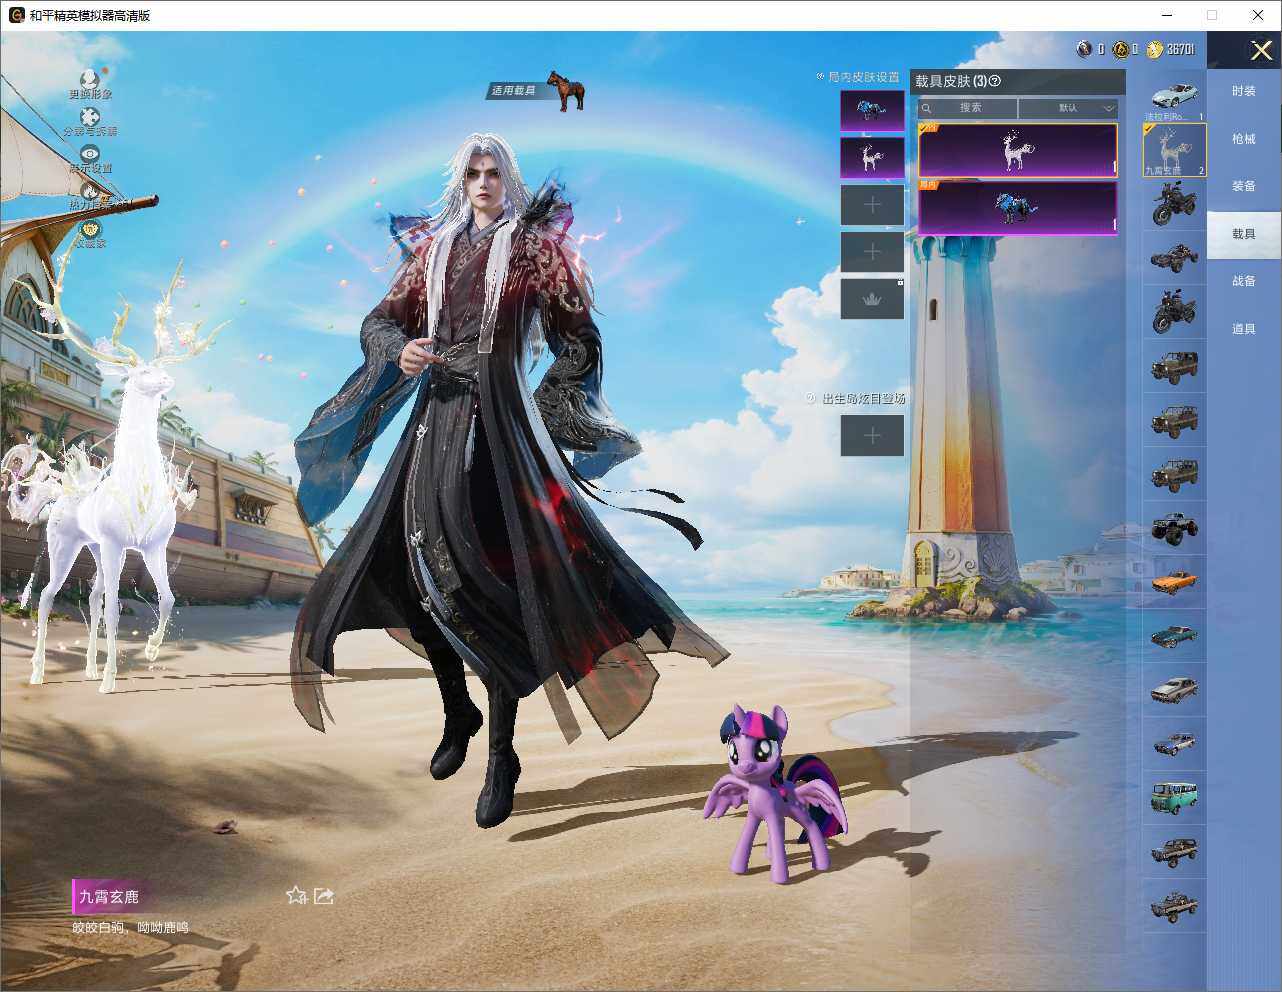Screen dimensions: 1282x992
Task: Select the second black motorcycle vehicle
Action: point(1175,312)
